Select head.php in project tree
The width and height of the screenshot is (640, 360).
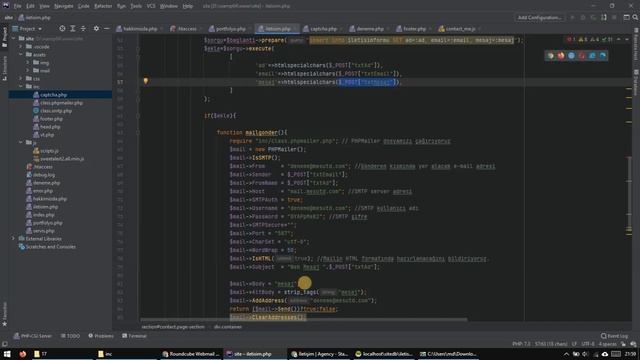tap(50, 127)
